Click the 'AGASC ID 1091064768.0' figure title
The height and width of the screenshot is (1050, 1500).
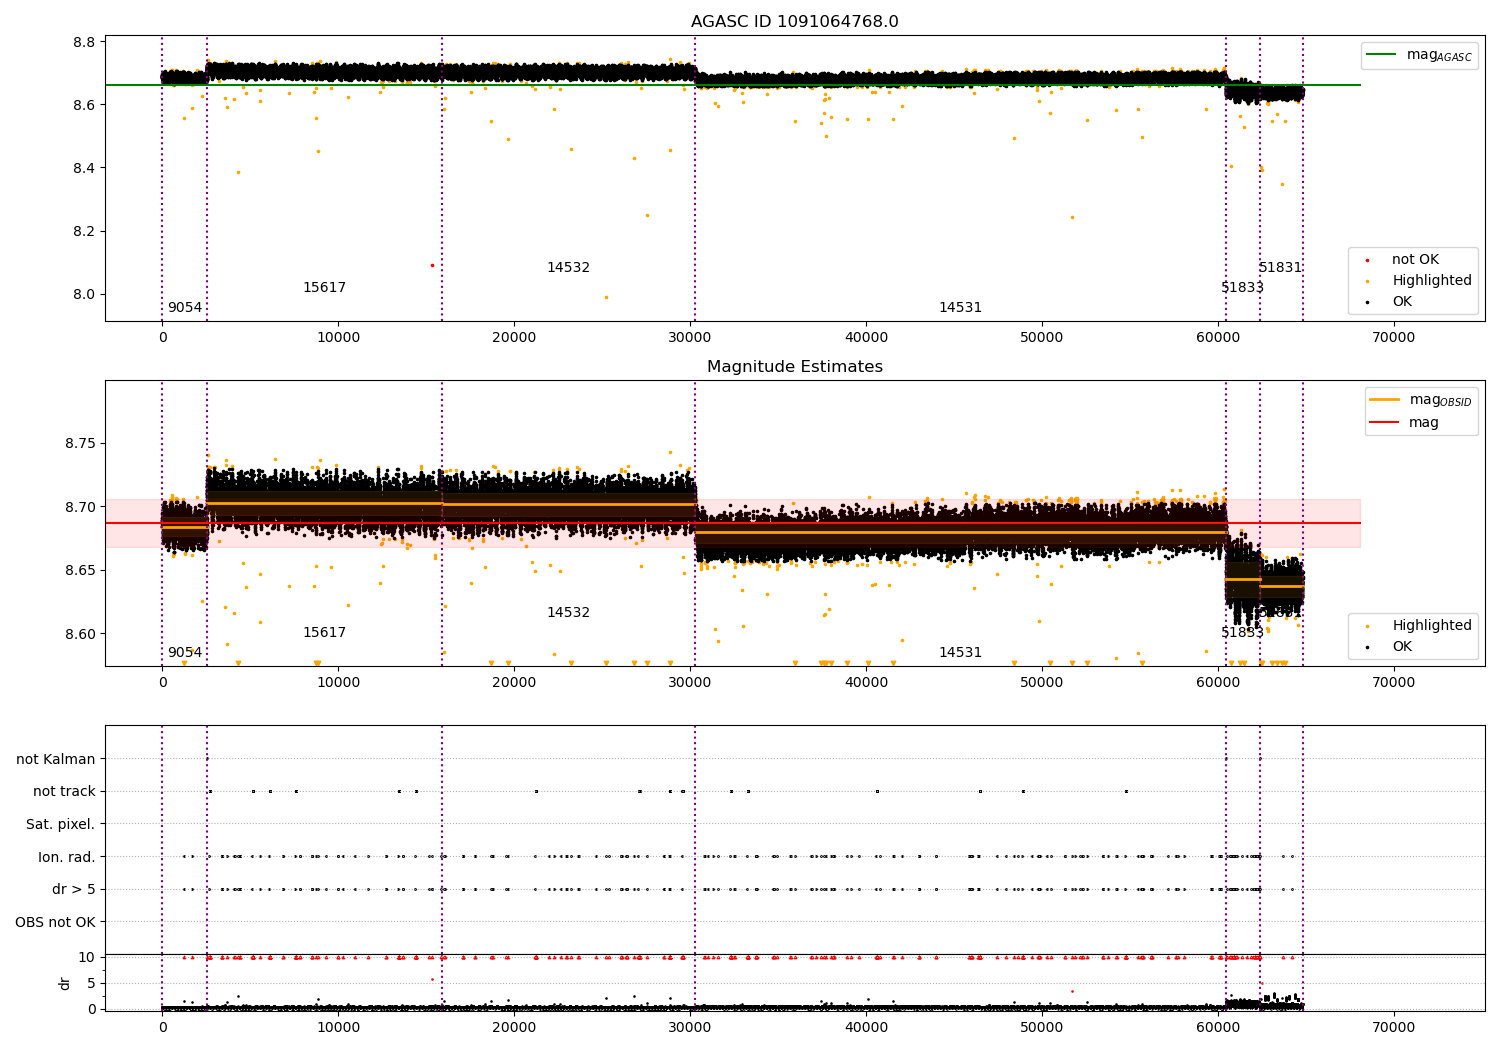794,22
